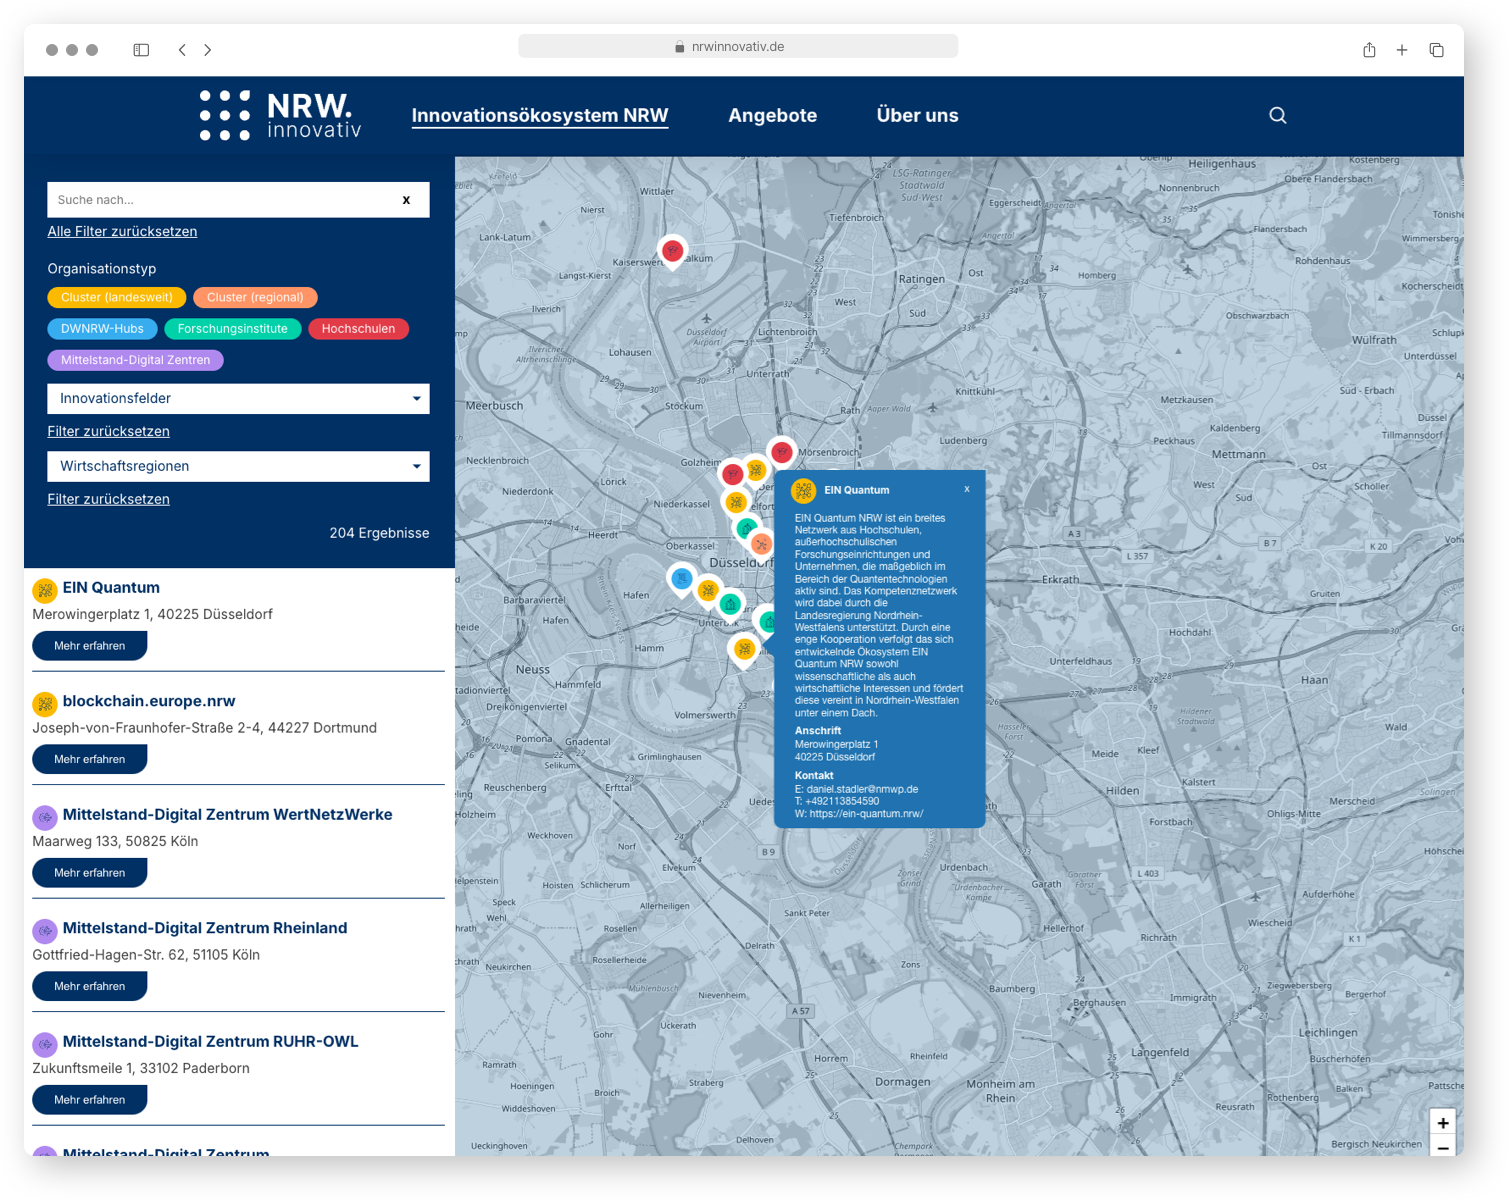
Task: Open the site search magnifier icon
Action: pos(1277,115)
